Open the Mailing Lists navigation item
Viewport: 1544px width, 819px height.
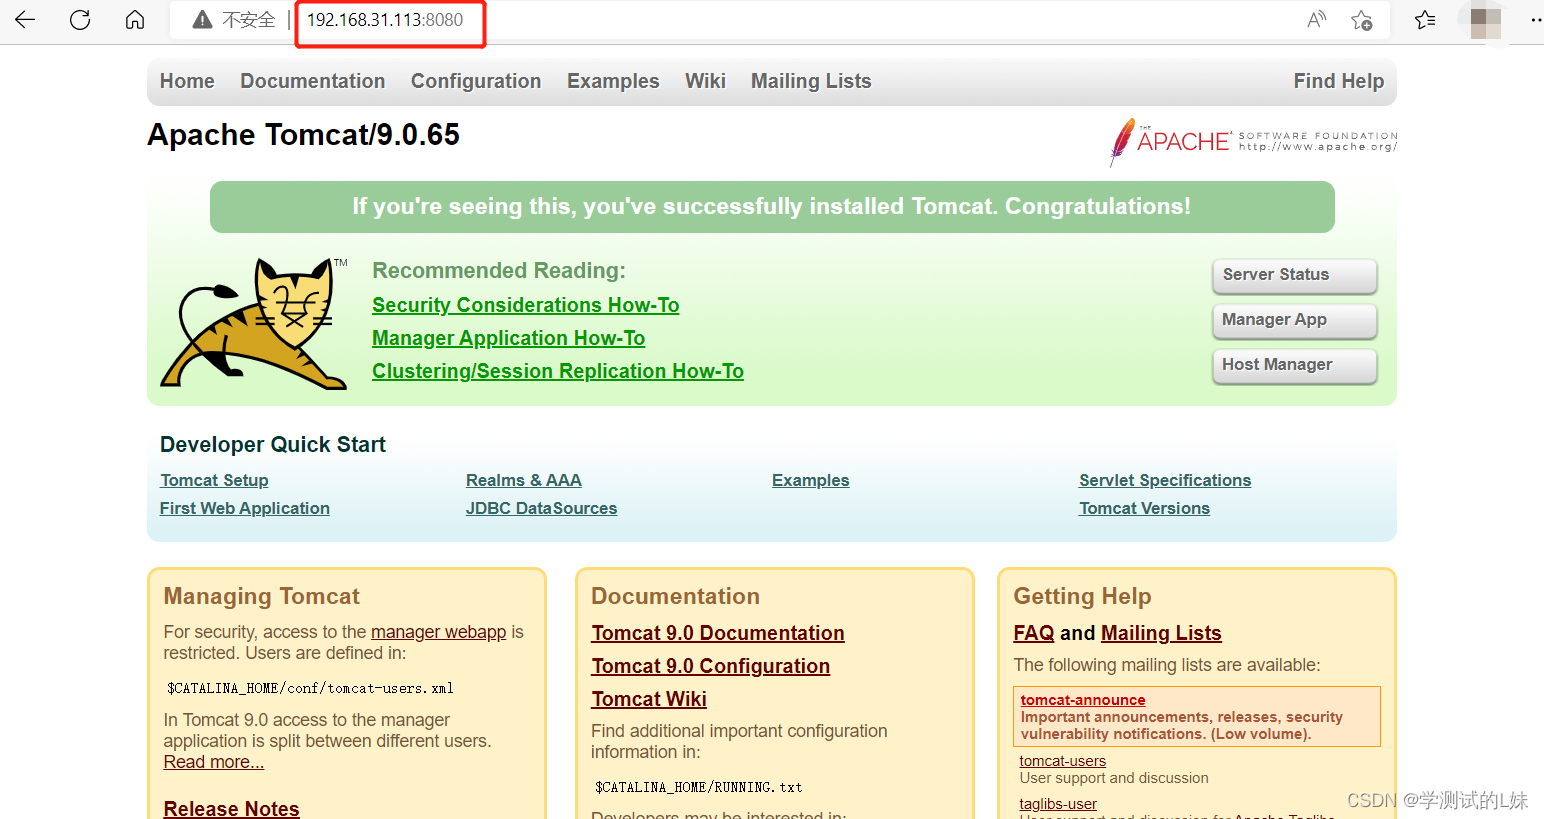coord(811,81)
